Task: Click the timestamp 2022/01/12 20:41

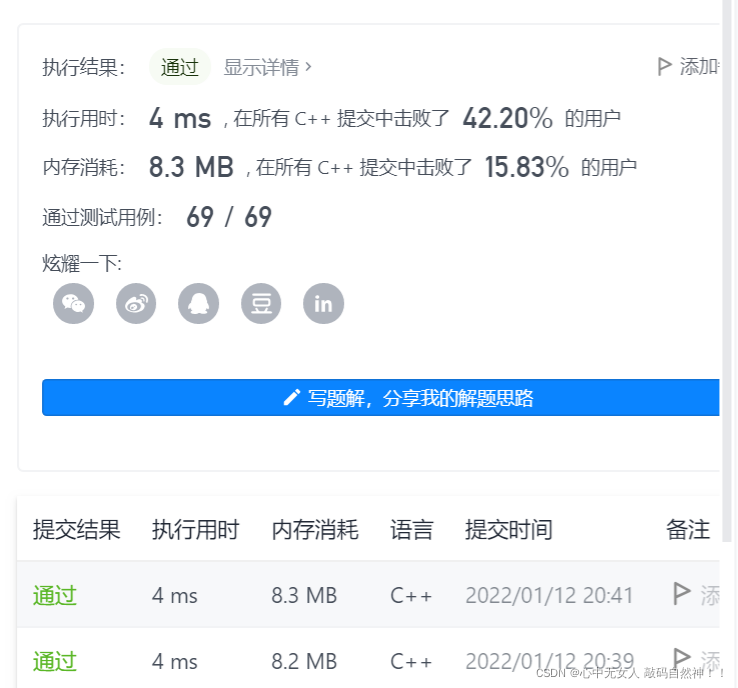Action: (x=549, y=596)
